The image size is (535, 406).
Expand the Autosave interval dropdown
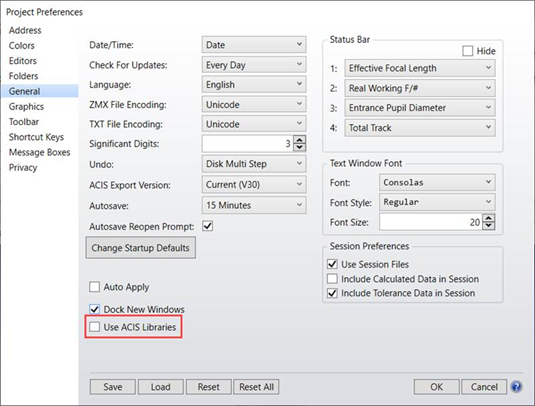point(254,205)
